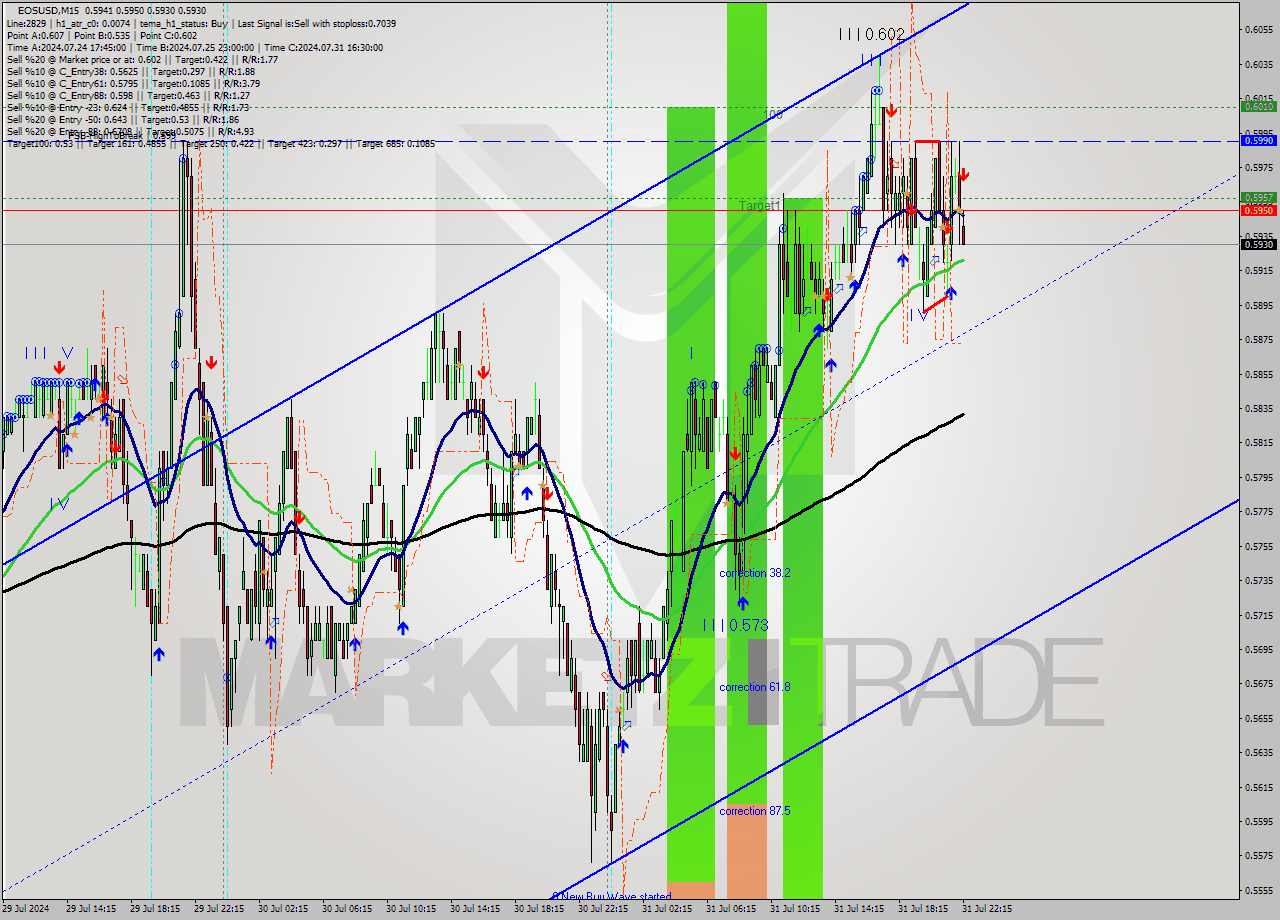
Task: Click the 'I I I 0.573' wave label
Action: [x=735, y=625]
